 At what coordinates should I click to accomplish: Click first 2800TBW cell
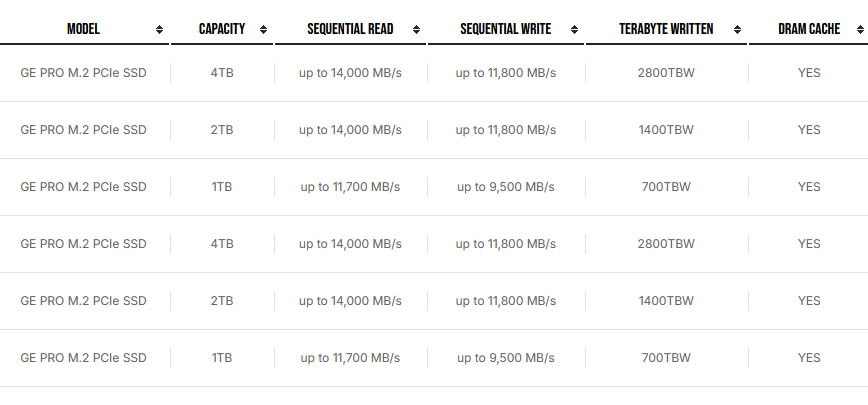coord(666,73)
